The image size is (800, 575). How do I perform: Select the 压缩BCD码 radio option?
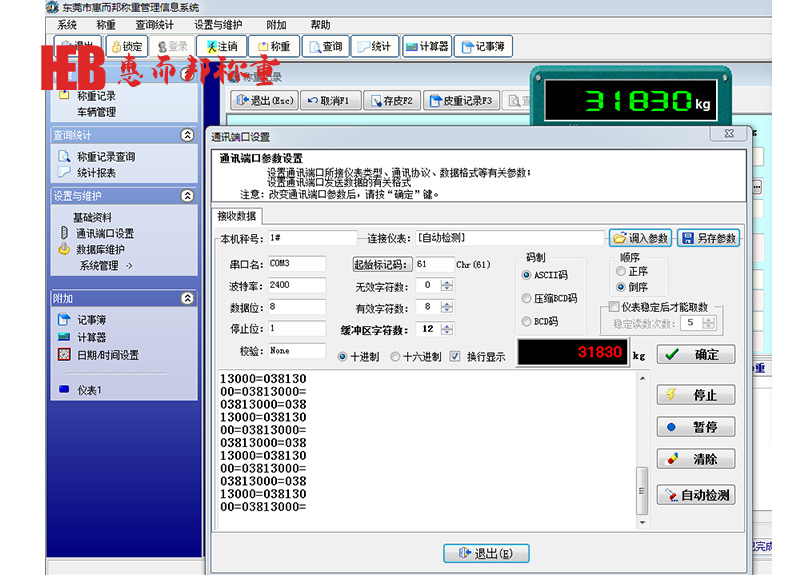527,298
